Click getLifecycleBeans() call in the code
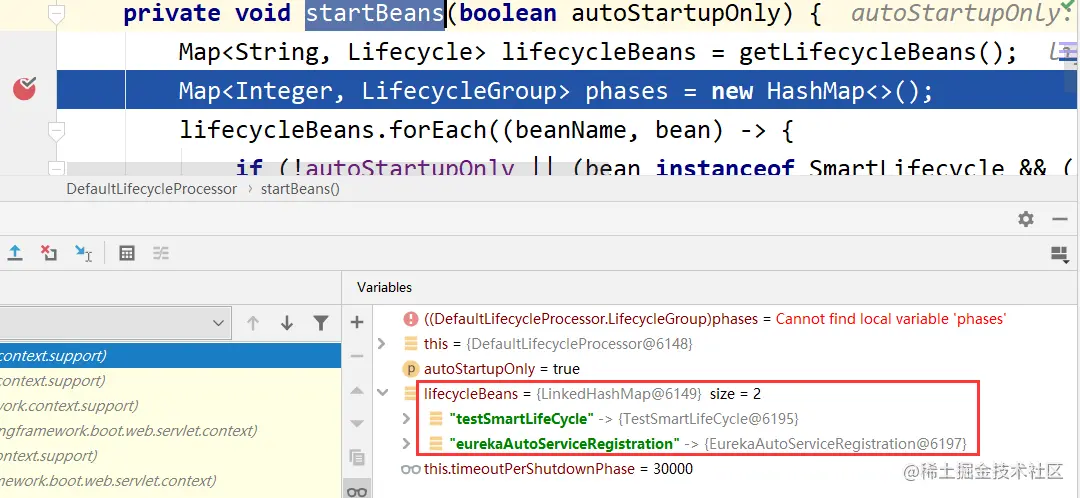The height and width of the screenshot is (498, 1080). [871, 52]
